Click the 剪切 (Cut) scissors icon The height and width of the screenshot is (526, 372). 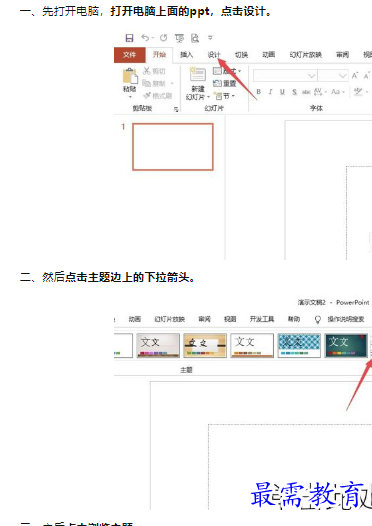click(147, 71)
